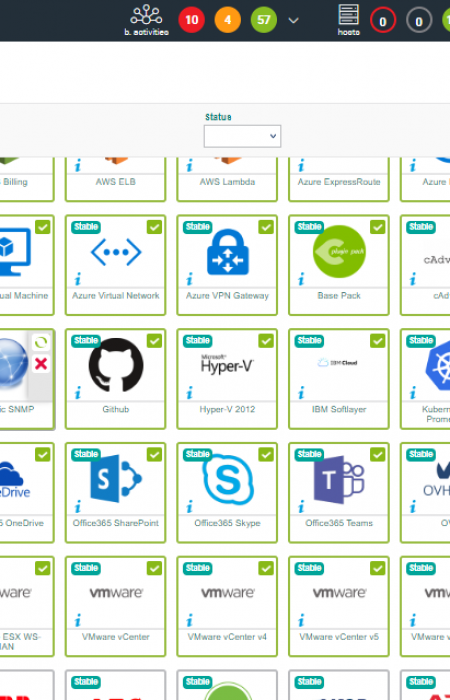Toggle the Hyper-V 2012 checkmark
Image resolution: width=450 pixels, height=700 pixels.
[x=266, y=341]
